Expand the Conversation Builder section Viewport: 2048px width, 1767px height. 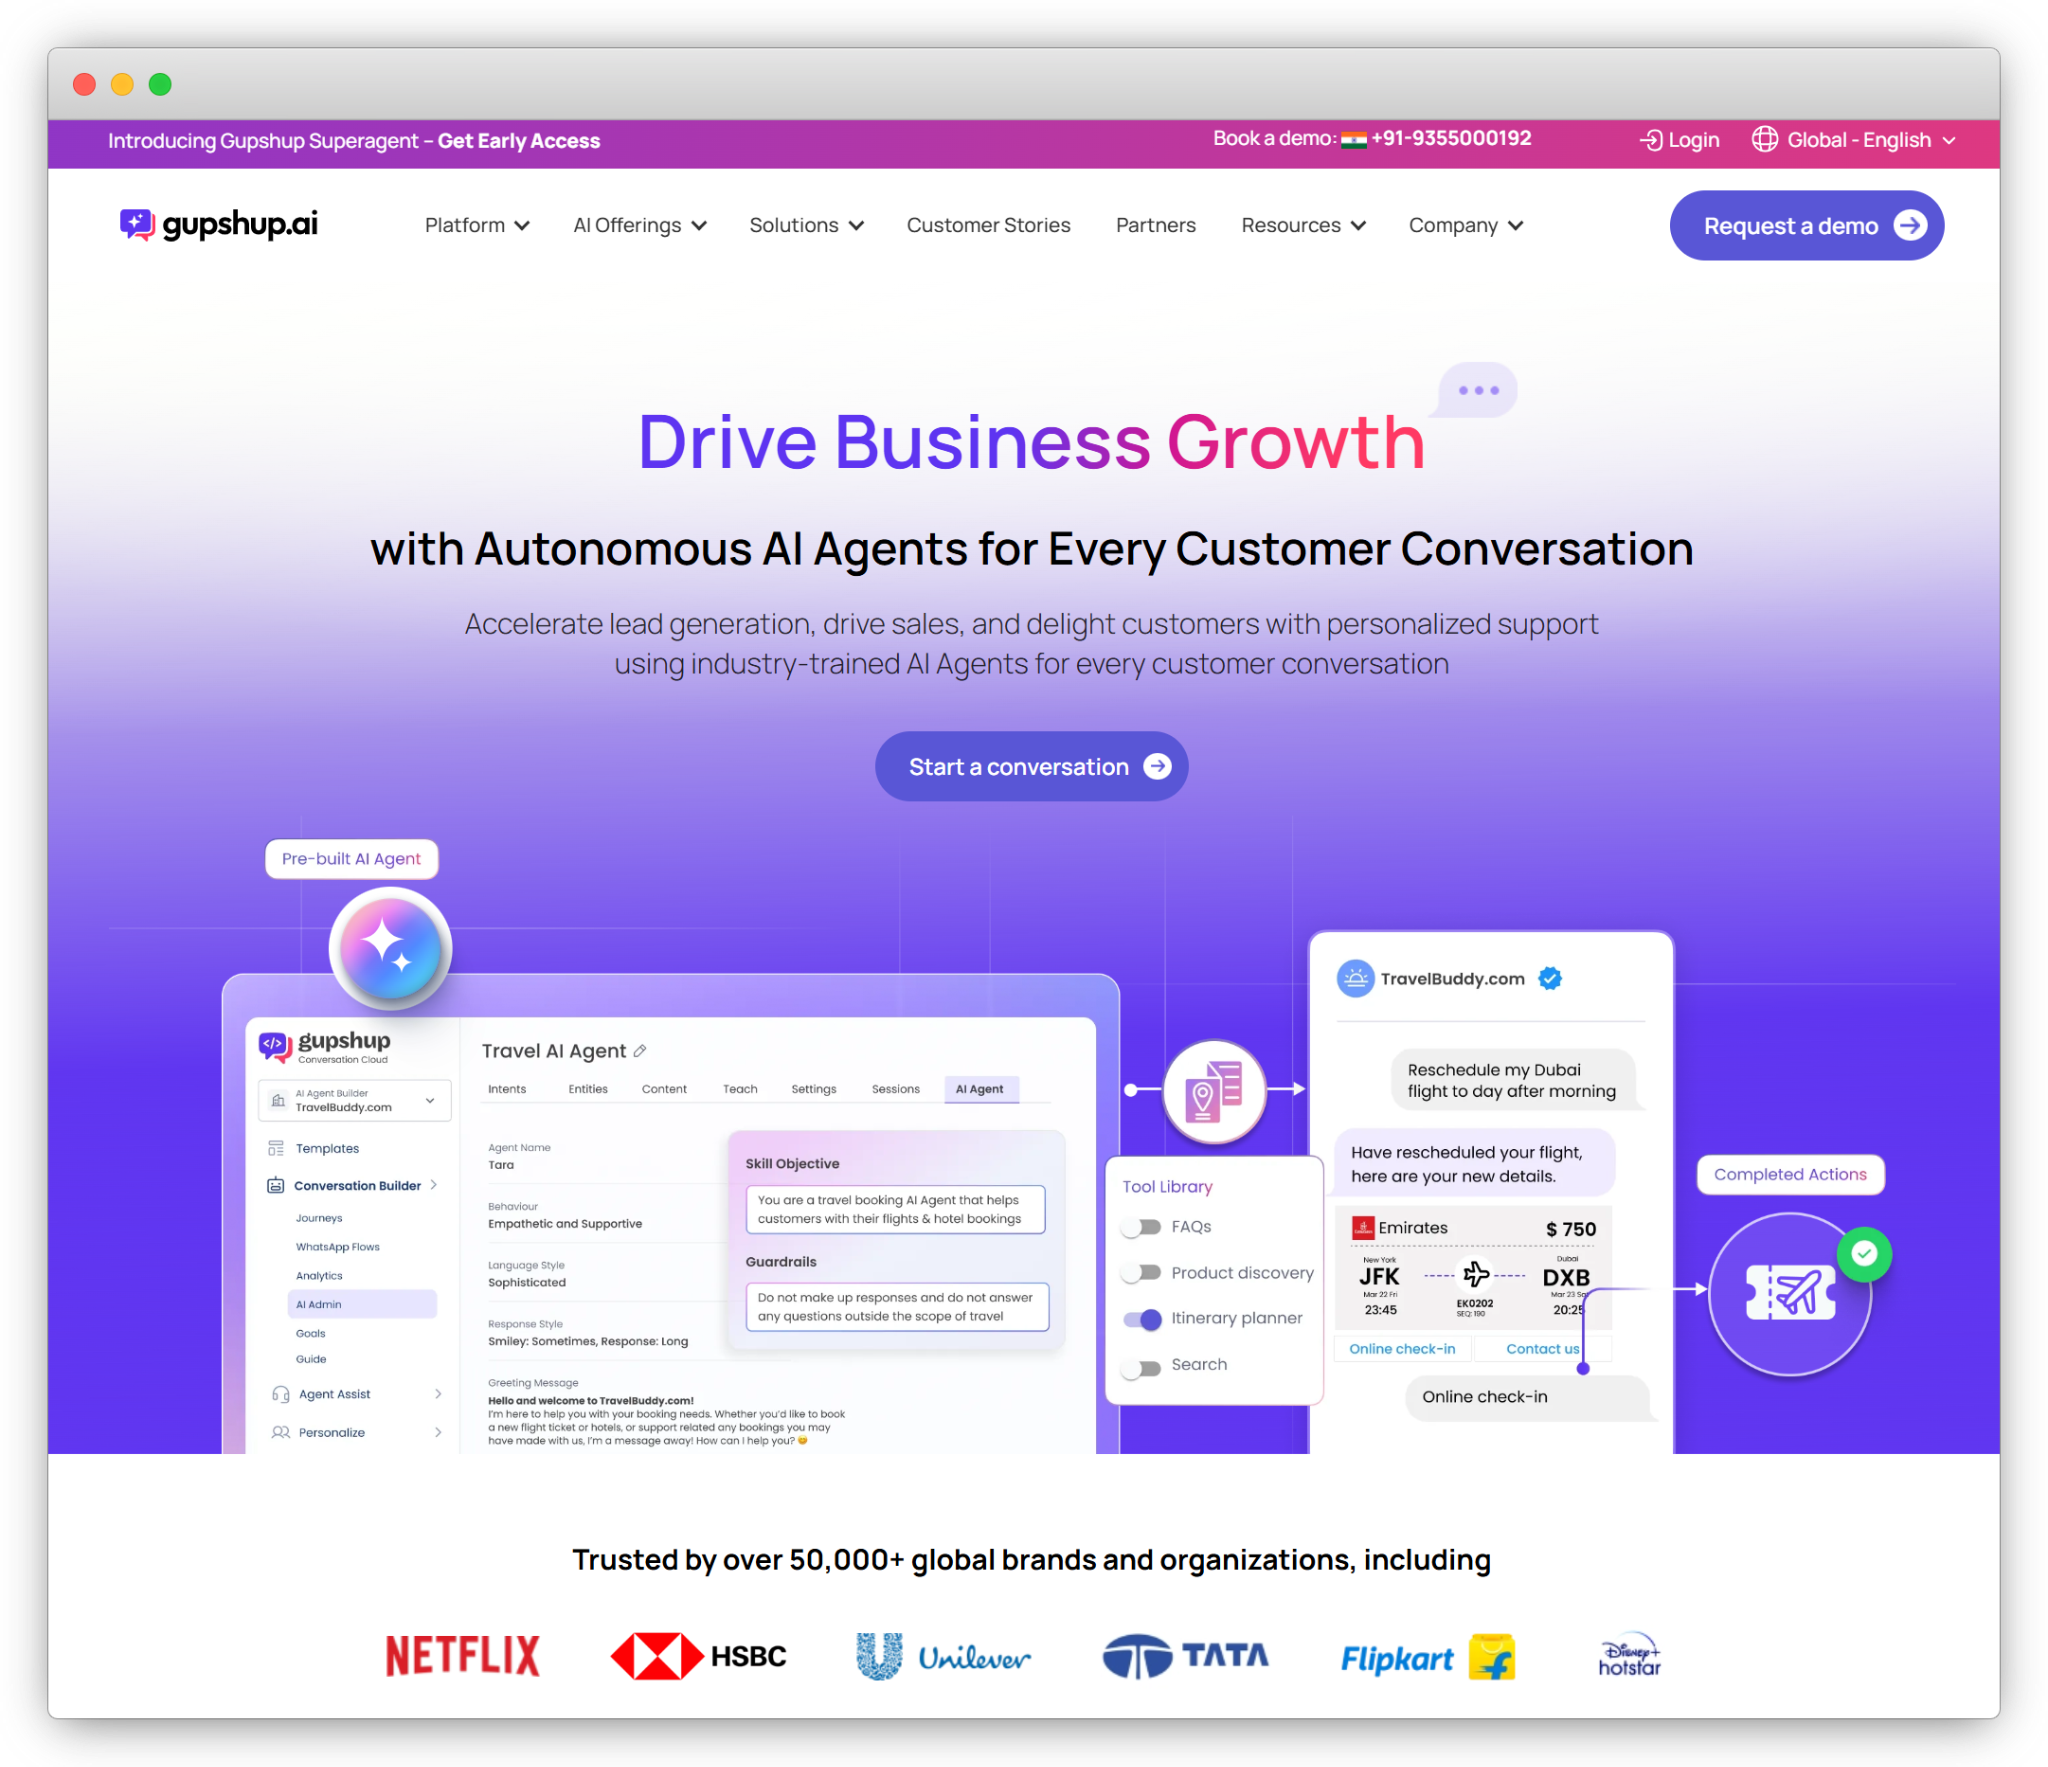tap(434, 1185)
